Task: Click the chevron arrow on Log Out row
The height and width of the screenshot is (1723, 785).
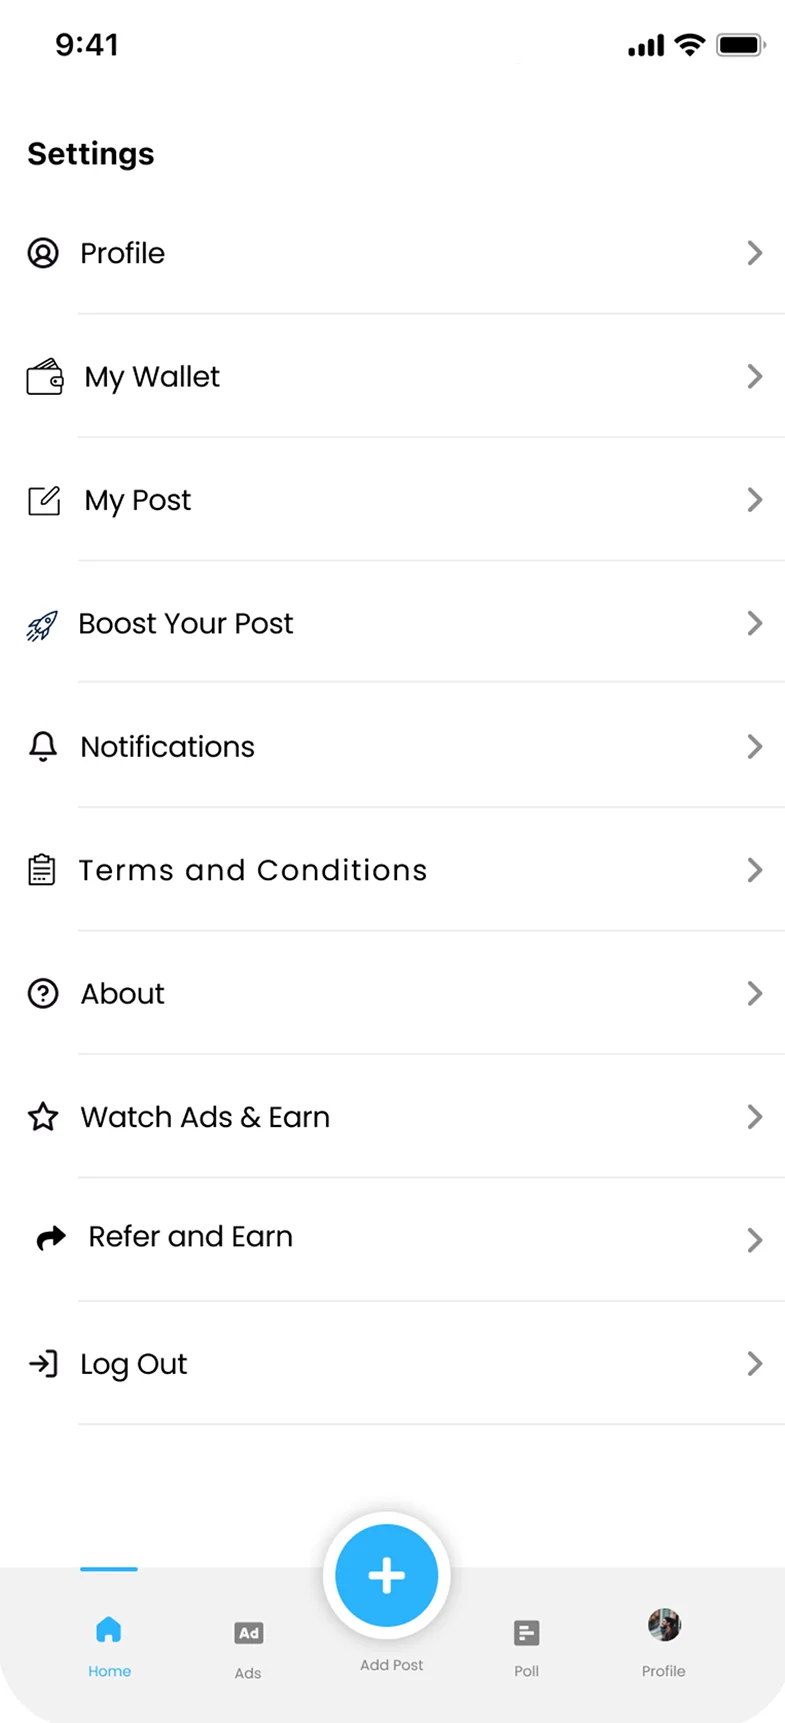Action: [755, 1364]
